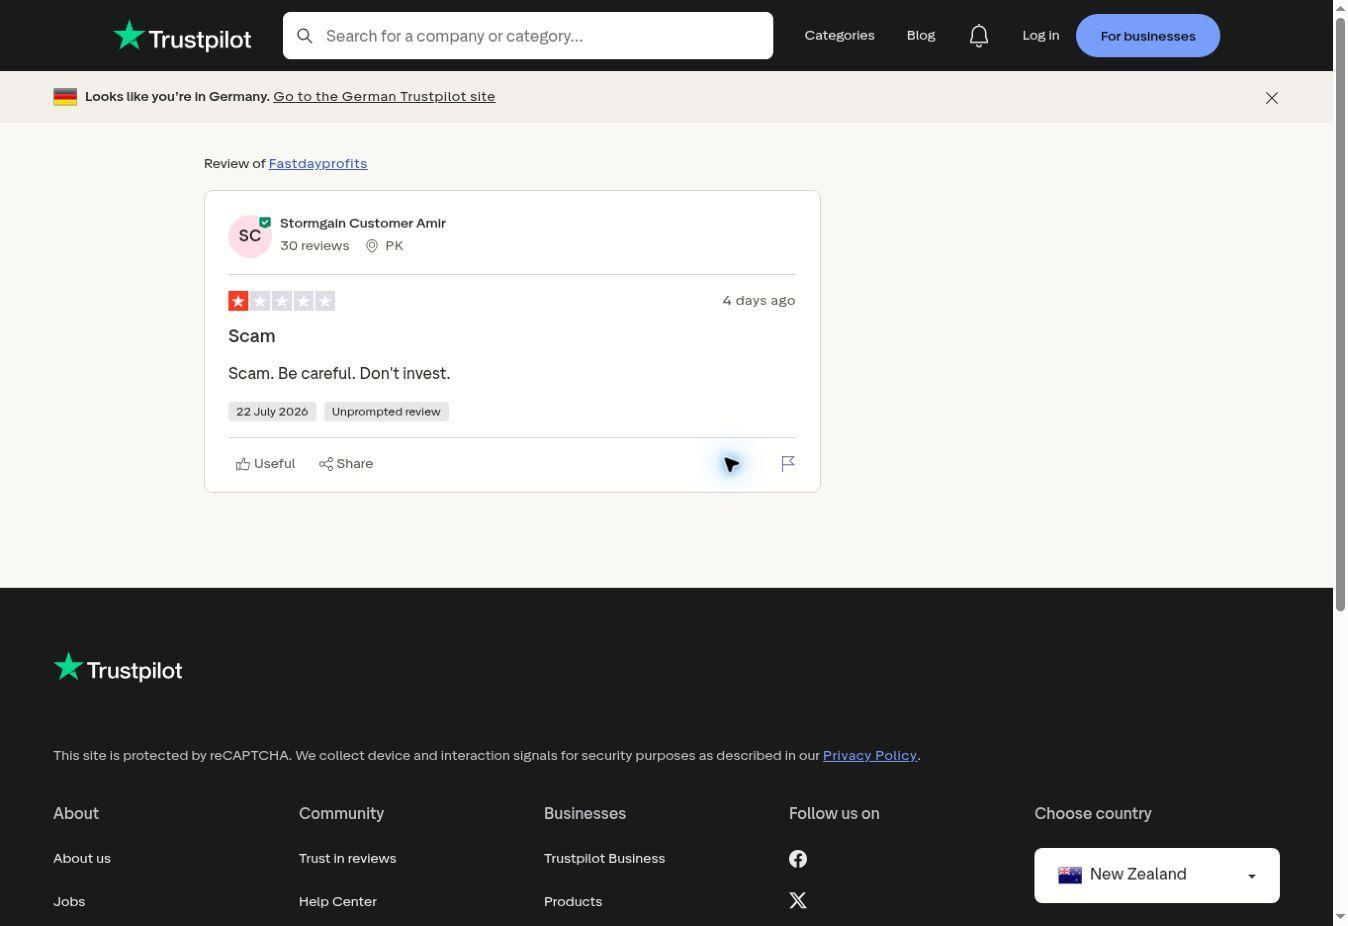Click the 22 July 2026 date tag

click(x=272, y=412)
